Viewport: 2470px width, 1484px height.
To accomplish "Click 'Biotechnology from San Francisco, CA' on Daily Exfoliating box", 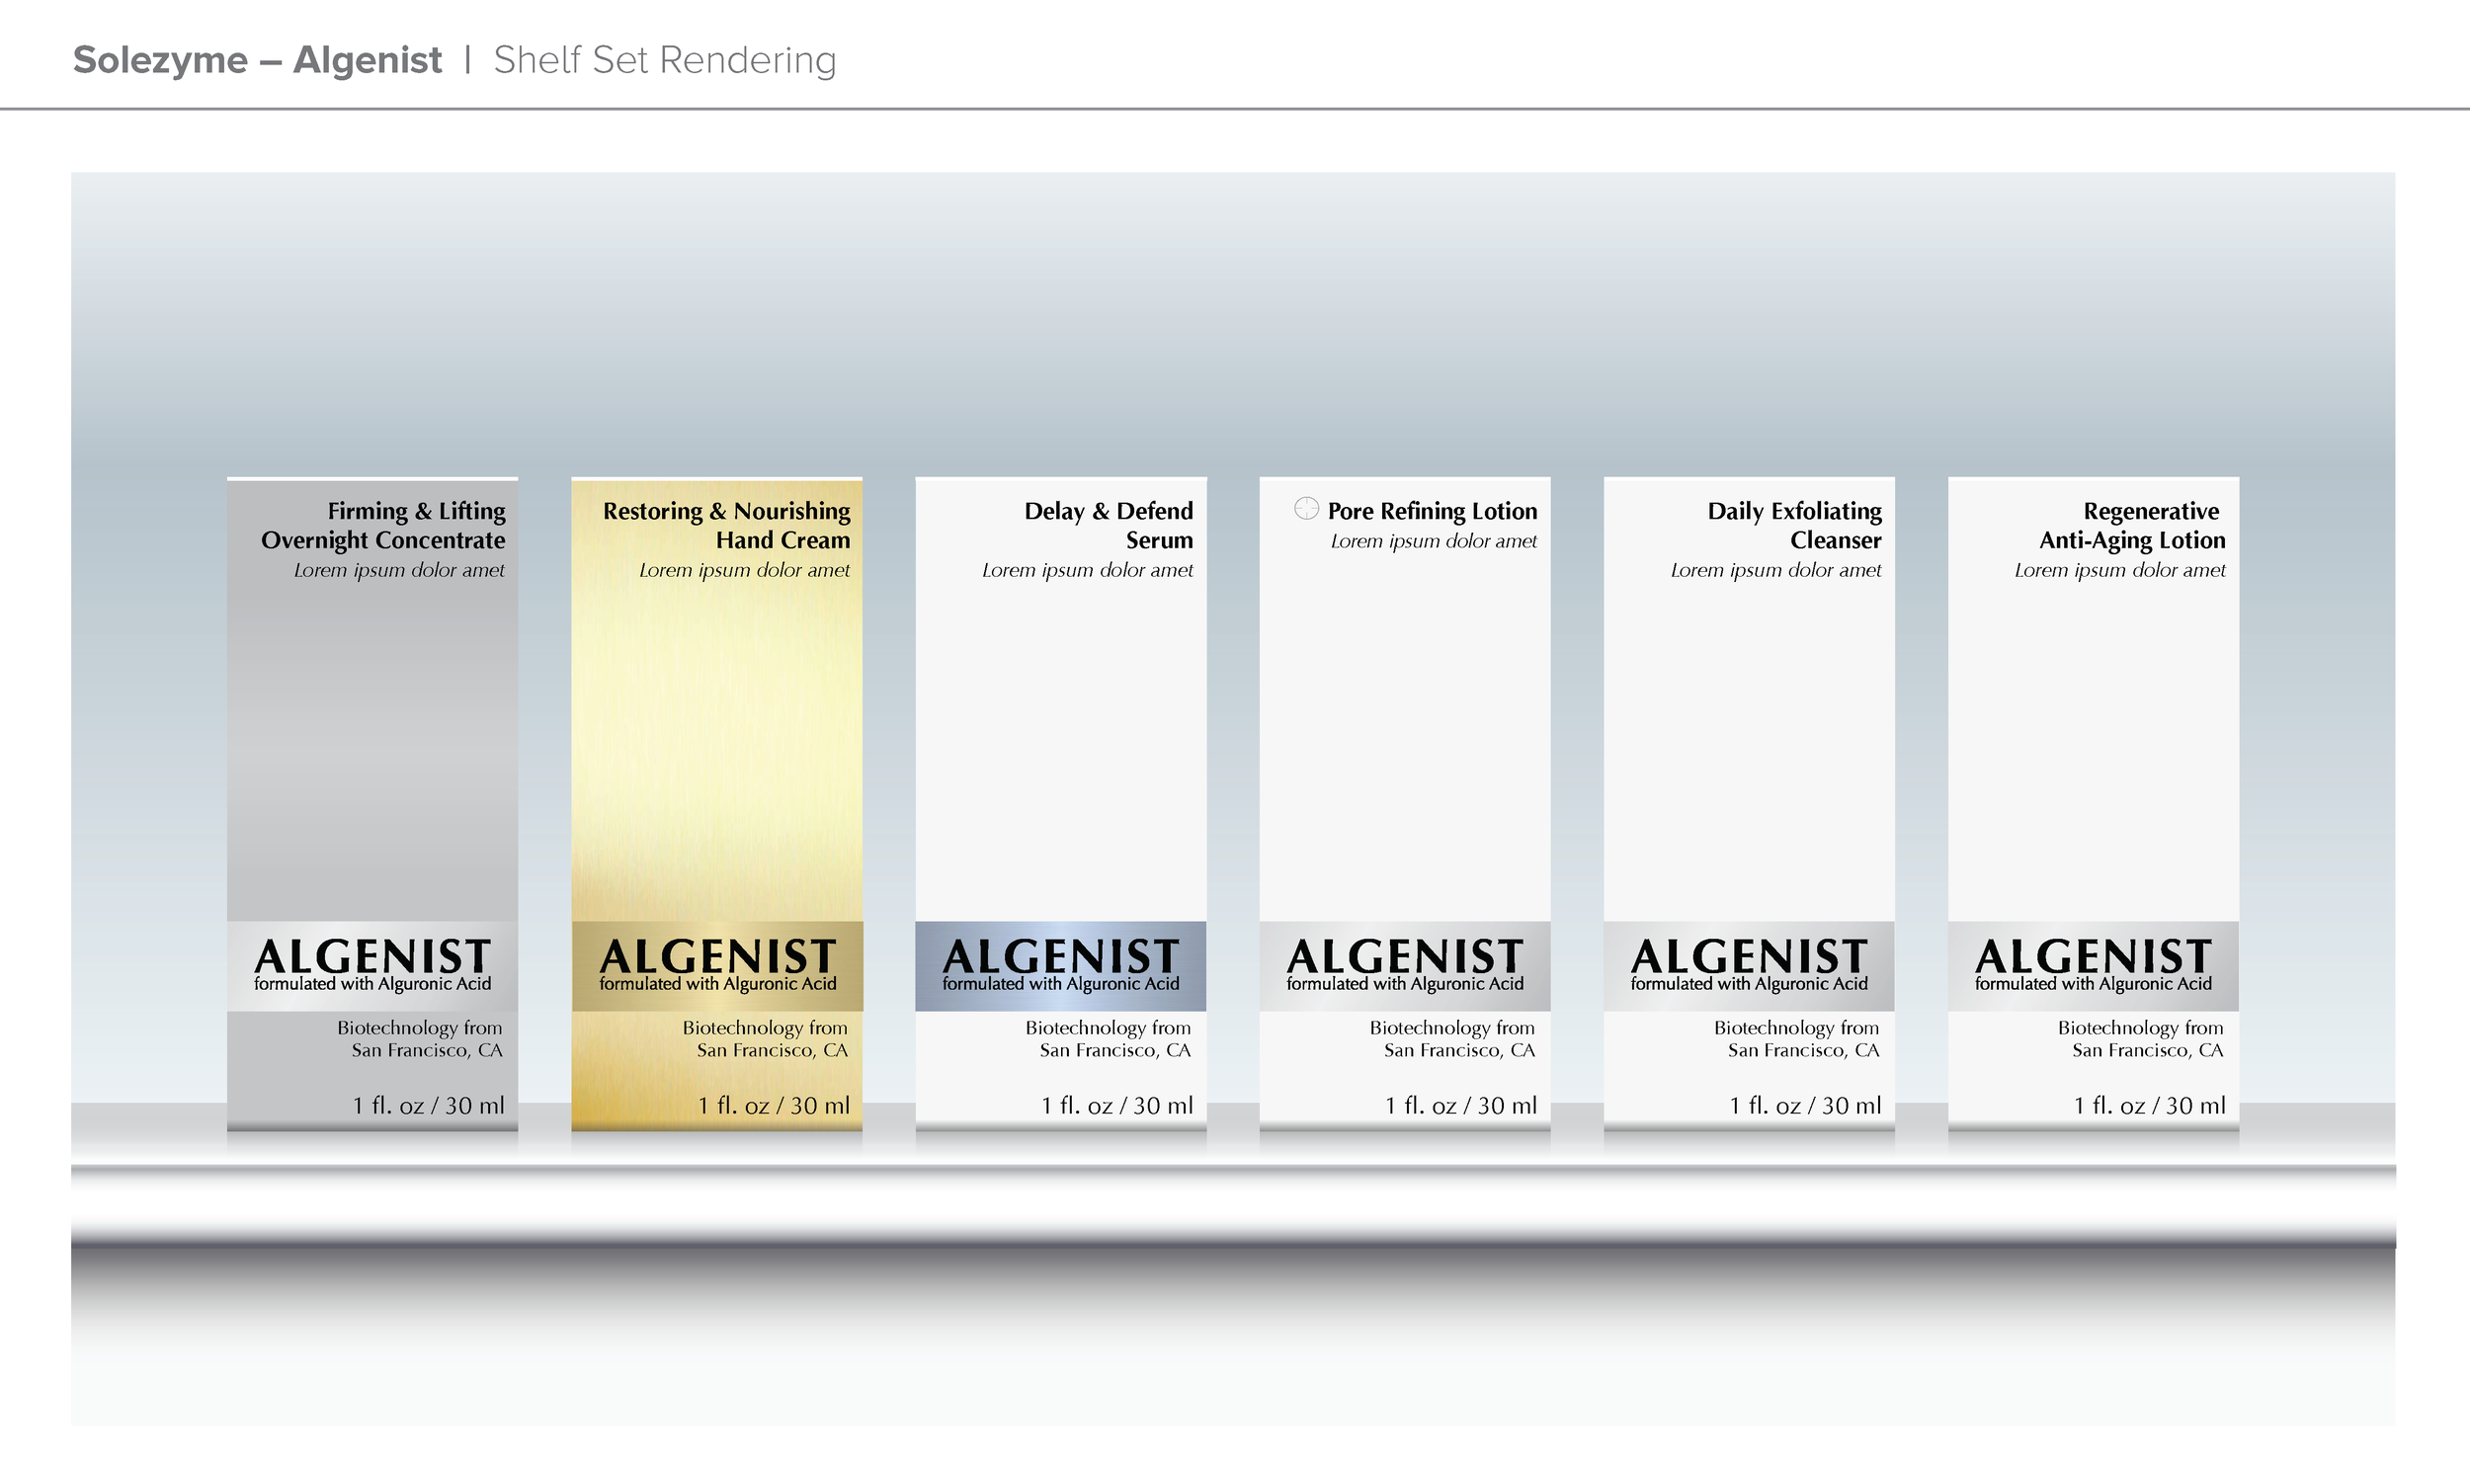I will 1797,1039.
